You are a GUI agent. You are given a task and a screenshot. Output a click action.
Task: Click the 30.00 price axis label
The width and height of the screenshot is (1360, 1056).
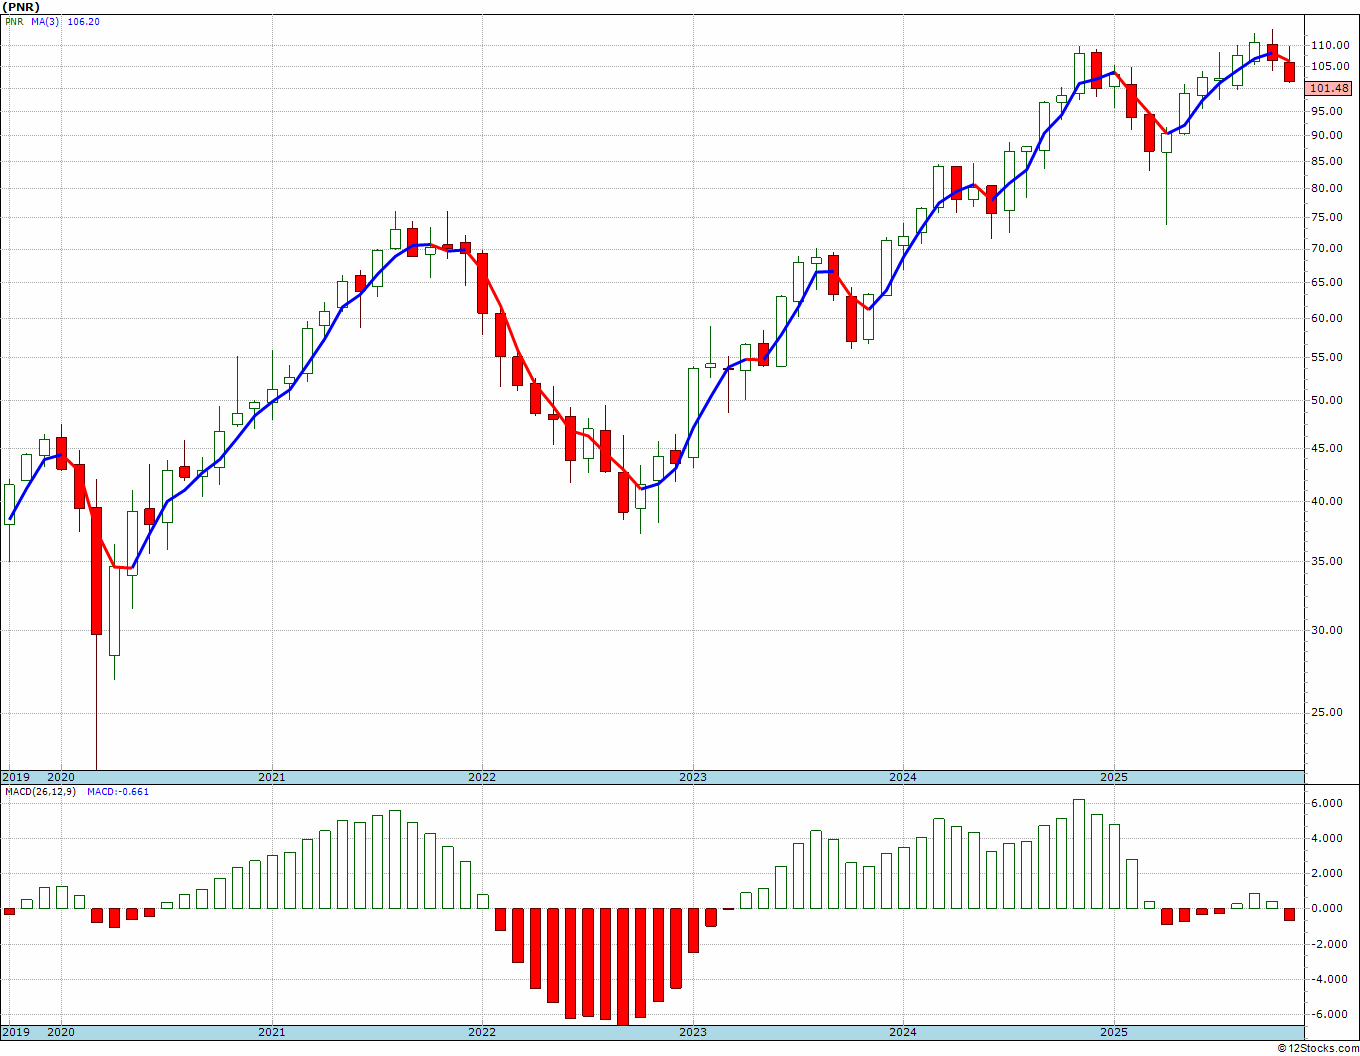[1327, 631]
